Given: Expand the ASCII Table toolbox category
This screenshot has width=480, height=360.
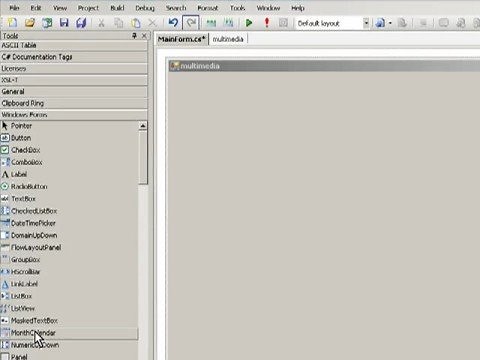Looking at the screenshot, I should click(x=74, y=46).
